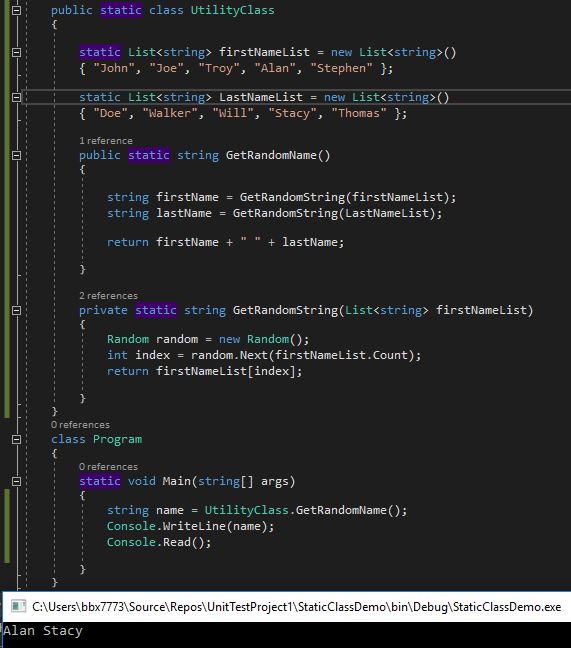Screen dimensions: 571x648
Task: Click the "Stacy" string literal
Action: click(x=293, y=113)
